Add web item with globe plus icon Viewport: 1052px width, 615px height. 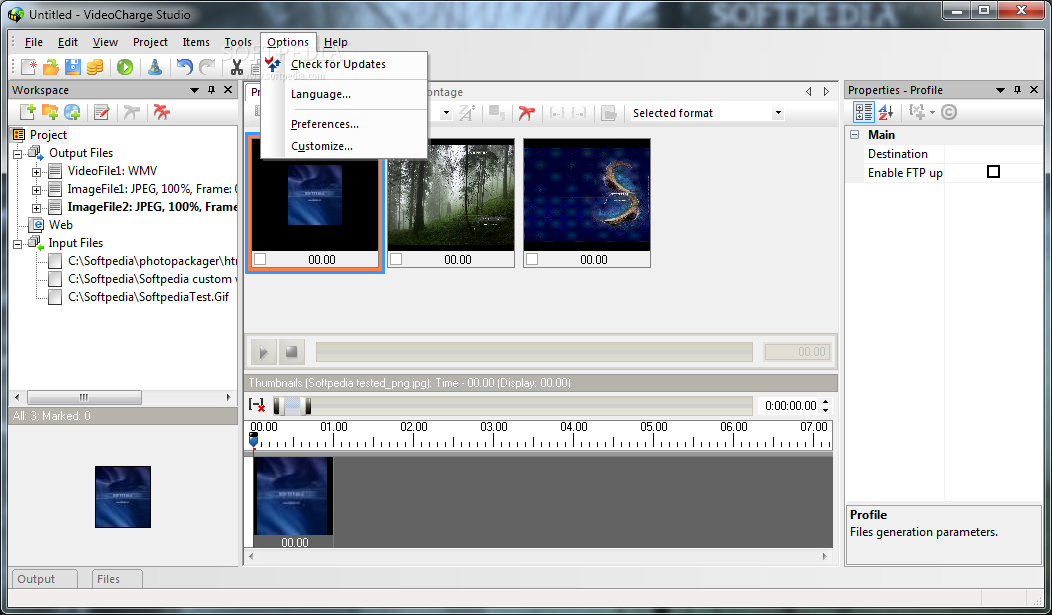[x=72, y=112]
